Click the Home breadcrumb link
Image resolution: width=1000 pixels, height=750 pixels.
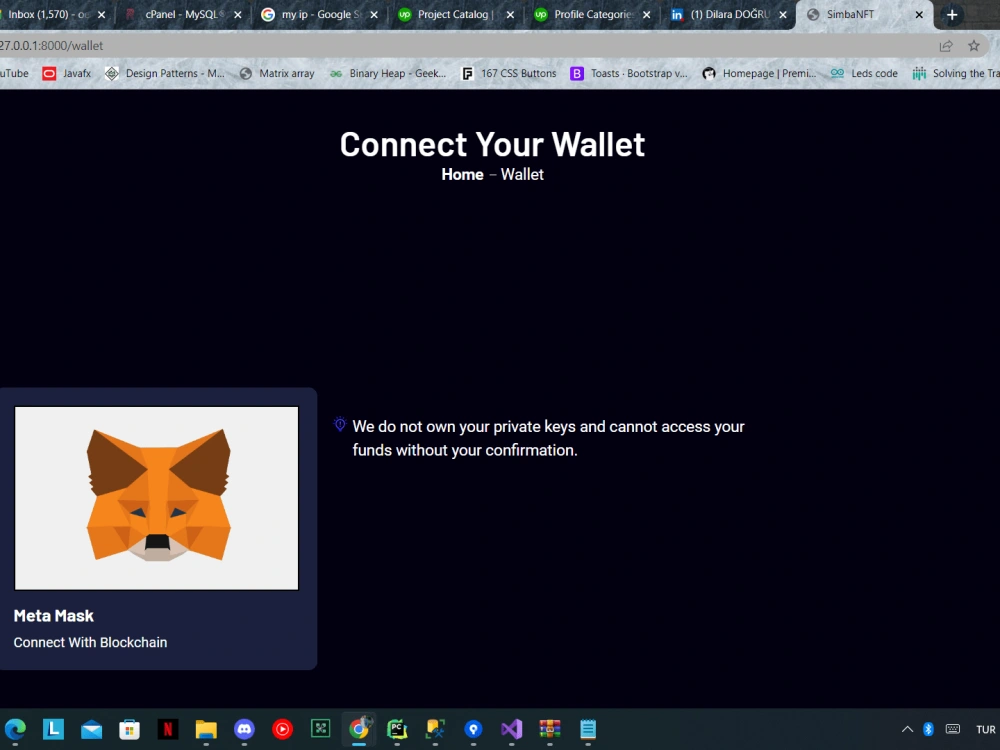(x=462, y=175)
